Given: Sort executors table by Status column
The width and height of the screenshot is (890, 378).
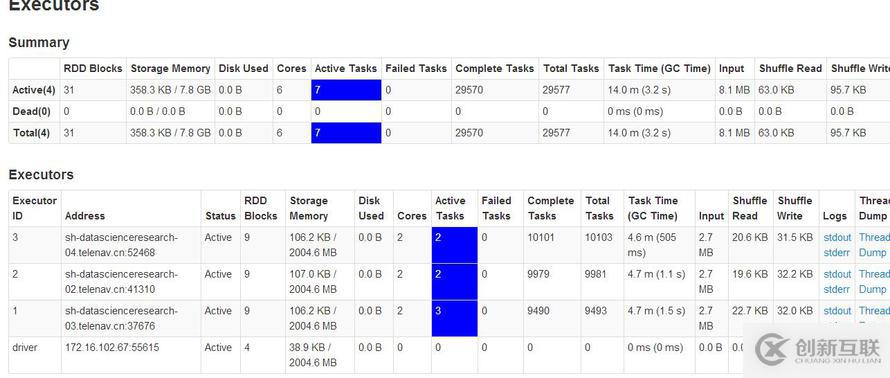Looking at the screenshot, I should 220,216.
